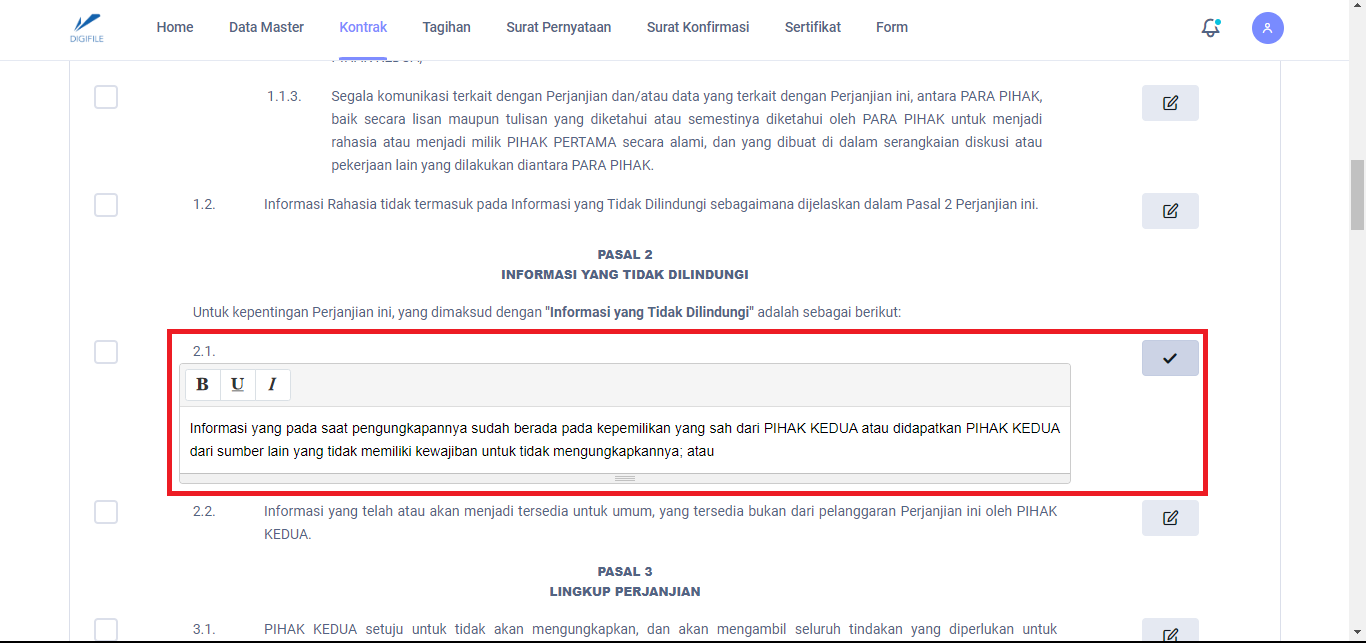
Task: Check the box for clause 1.1.3
Action: (x=106, y=97)
